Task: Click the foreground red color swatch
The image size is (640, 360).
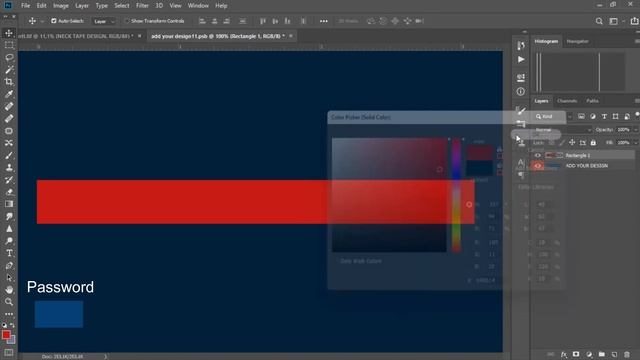Action: click(6, 335)
